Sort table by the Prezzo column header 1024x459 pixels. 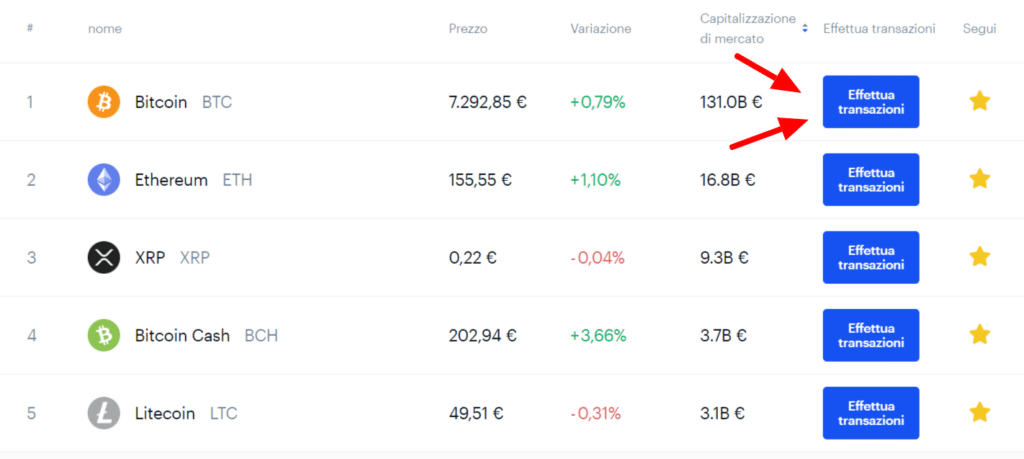click(x=468, y=29)
